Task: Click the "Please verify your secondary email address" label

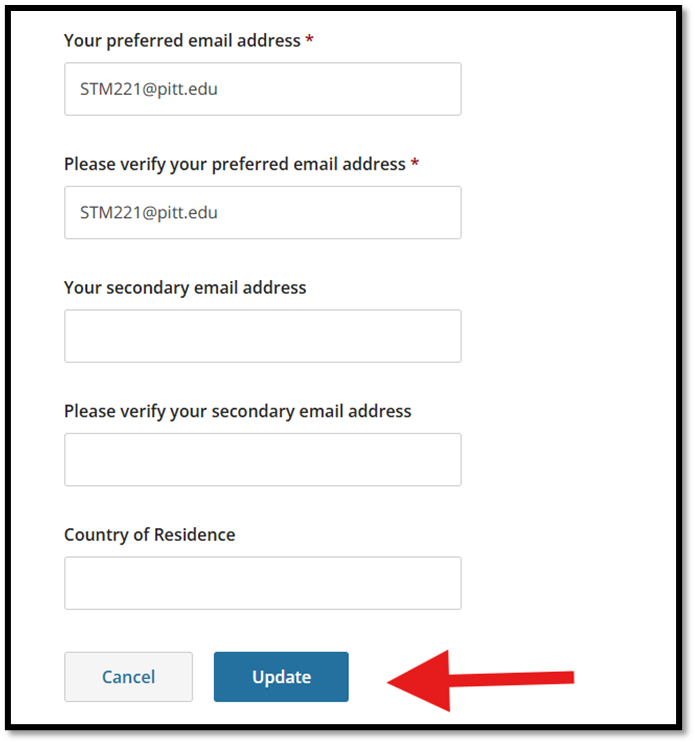Action: point(237,411)
